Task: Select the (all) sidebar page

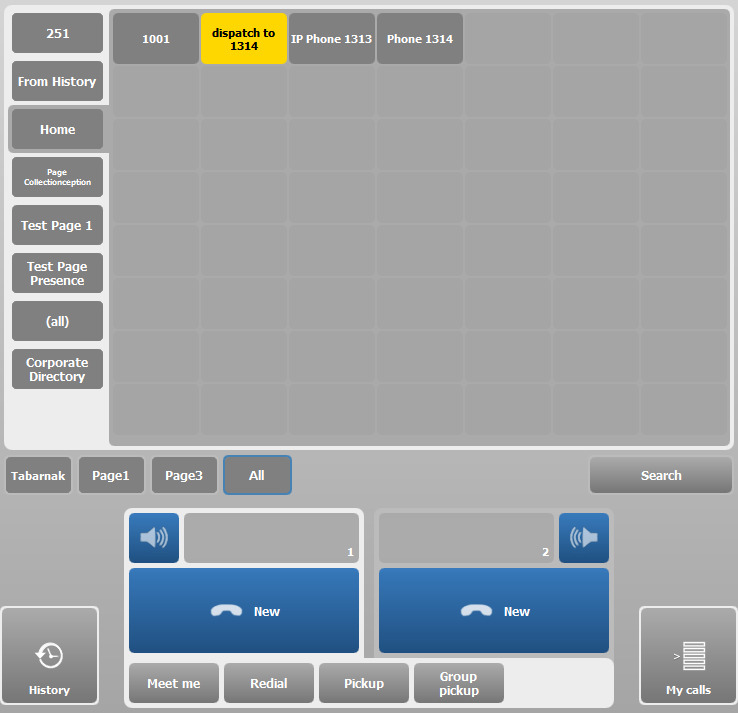Action: coord(57,321)
